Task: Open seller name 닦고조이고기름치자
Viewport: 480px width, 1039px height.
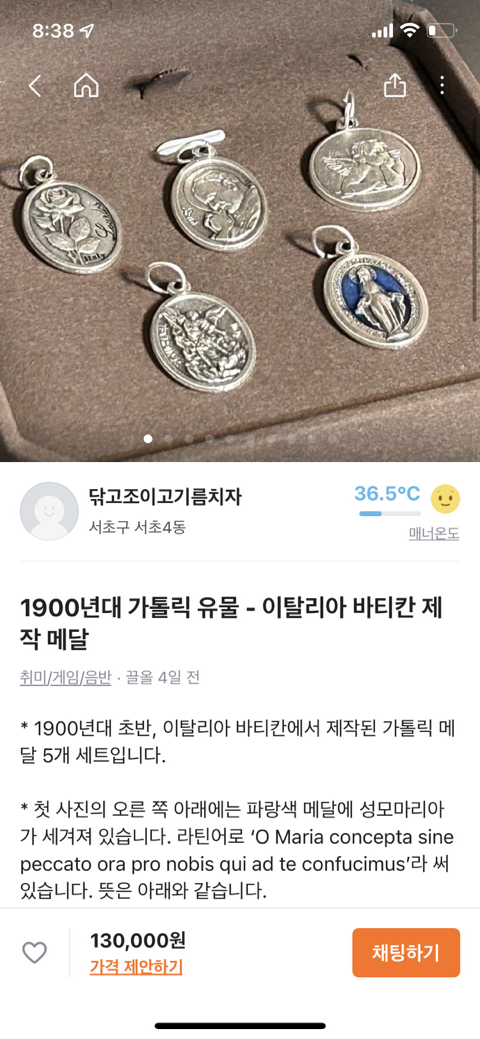Action: click(x=165, y=496)
